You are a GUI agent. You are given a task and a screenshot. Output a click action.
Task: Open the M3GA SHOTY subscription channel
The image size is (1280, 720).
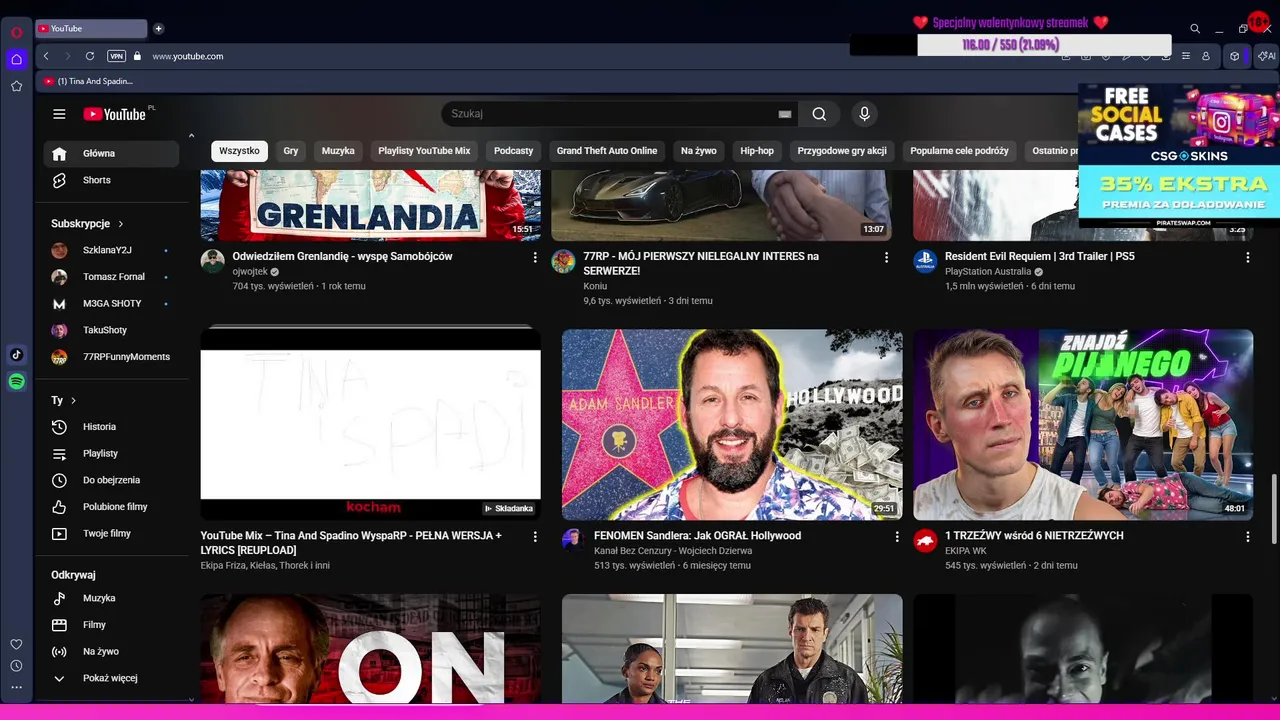click(111, 304)
